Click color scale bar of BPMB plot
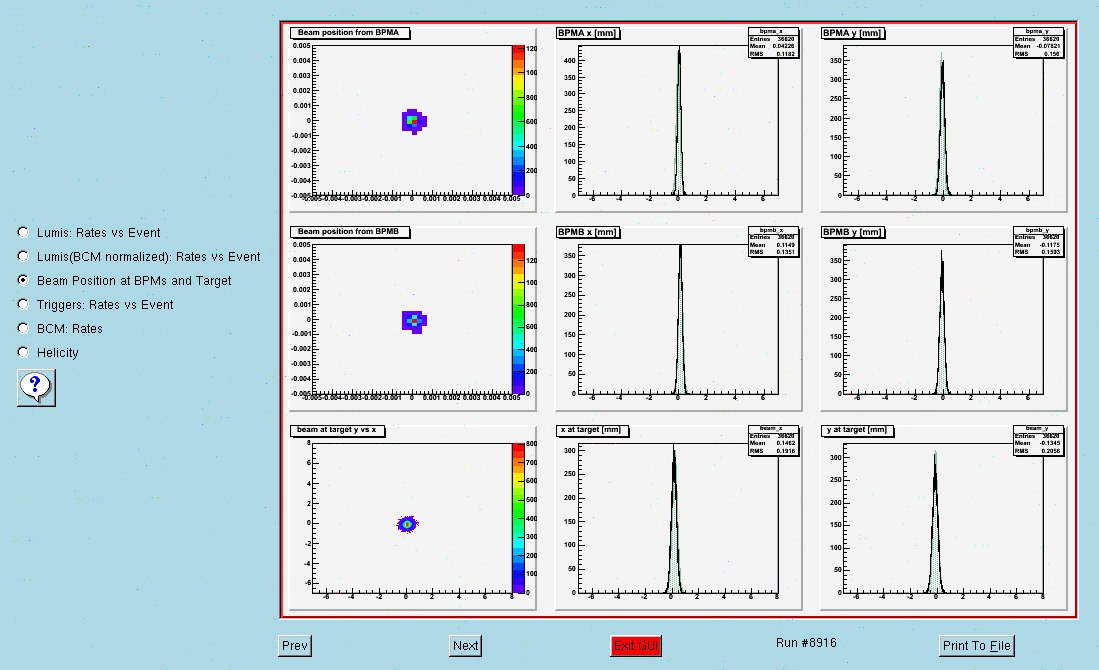Viewport: 1099px width, 670px height. click(x=519, y=319)
